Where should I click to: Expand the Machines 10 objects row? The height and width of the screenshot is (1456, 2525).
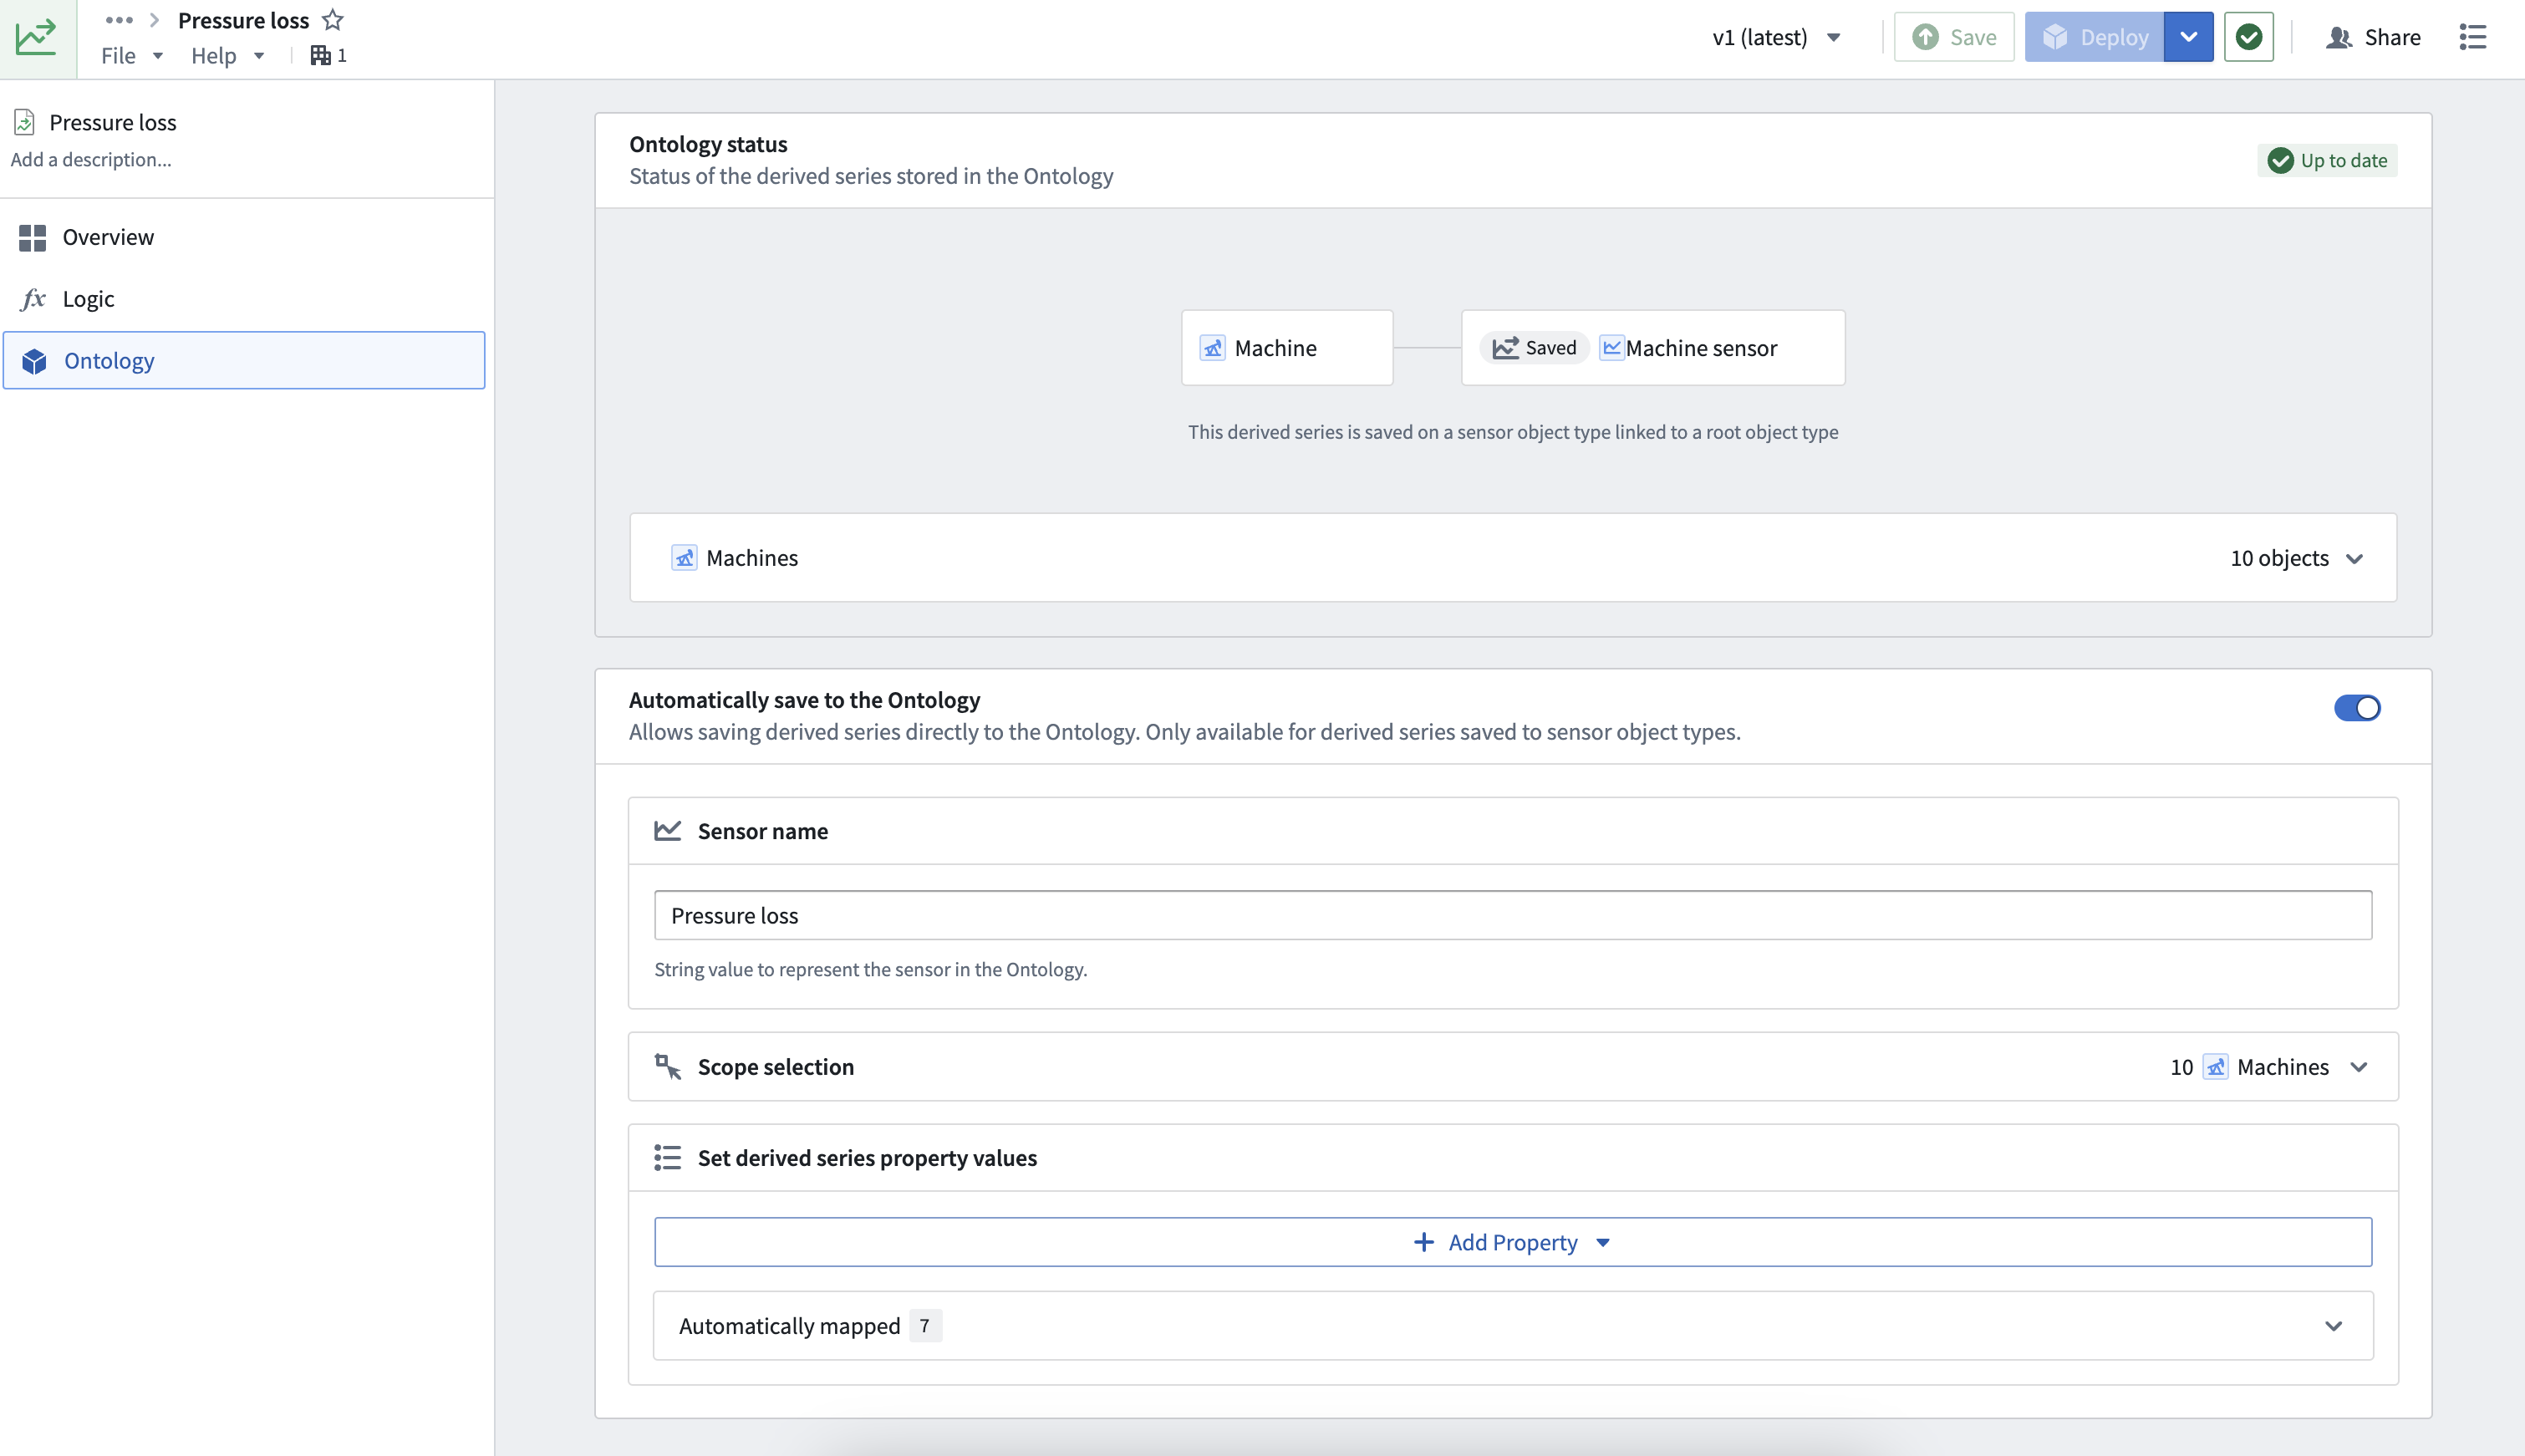tap(2355, 558)
